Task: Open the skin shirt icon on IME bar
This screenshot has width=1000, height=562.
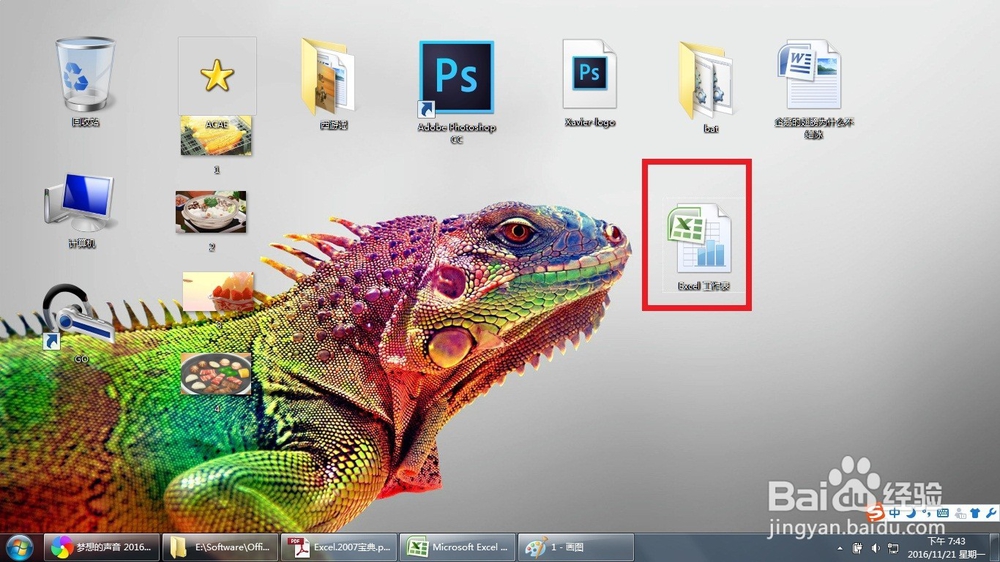Action: [975, 513]
